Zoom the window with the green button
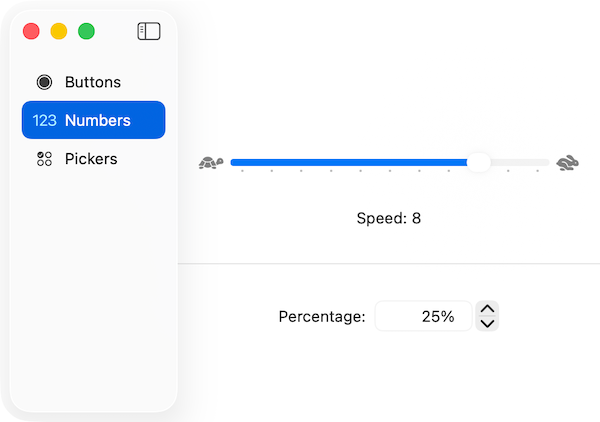 tap(86, 31)
